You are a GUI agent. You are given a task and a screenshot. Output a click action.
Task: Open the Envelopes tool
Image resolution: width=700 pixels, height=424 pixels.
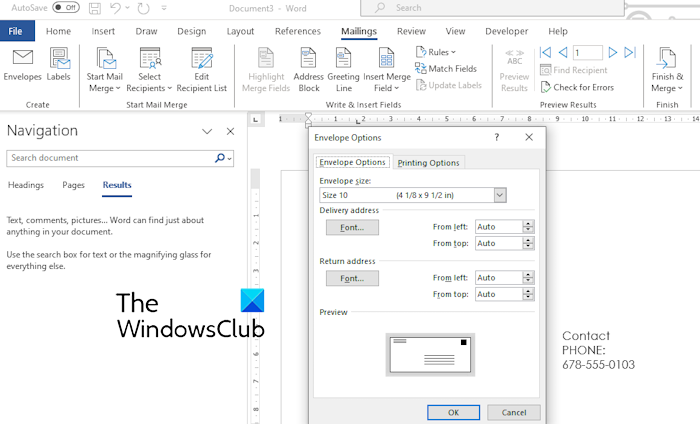(x=22, y=65)
